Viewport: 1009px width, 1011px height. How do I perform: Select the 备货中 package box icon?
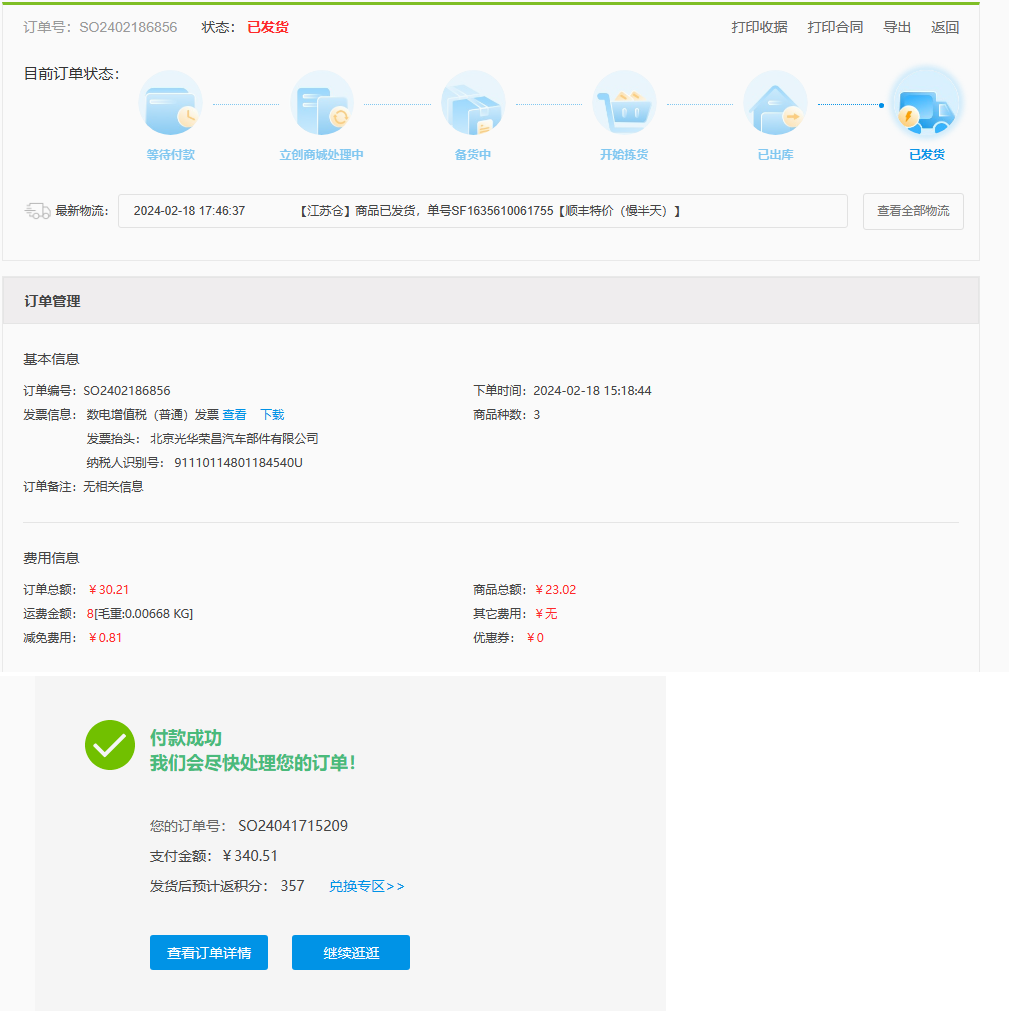pos(473,103)
